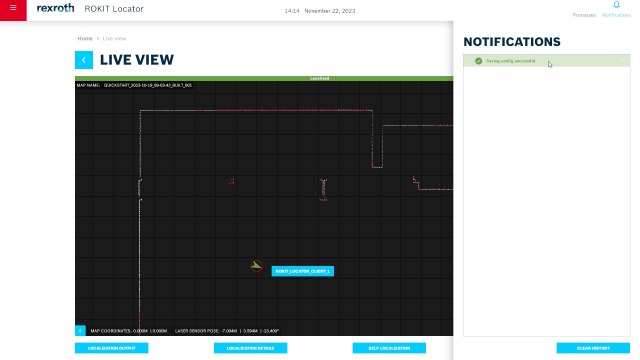
Task: Select the green robot pose marker
Action: 256,266
